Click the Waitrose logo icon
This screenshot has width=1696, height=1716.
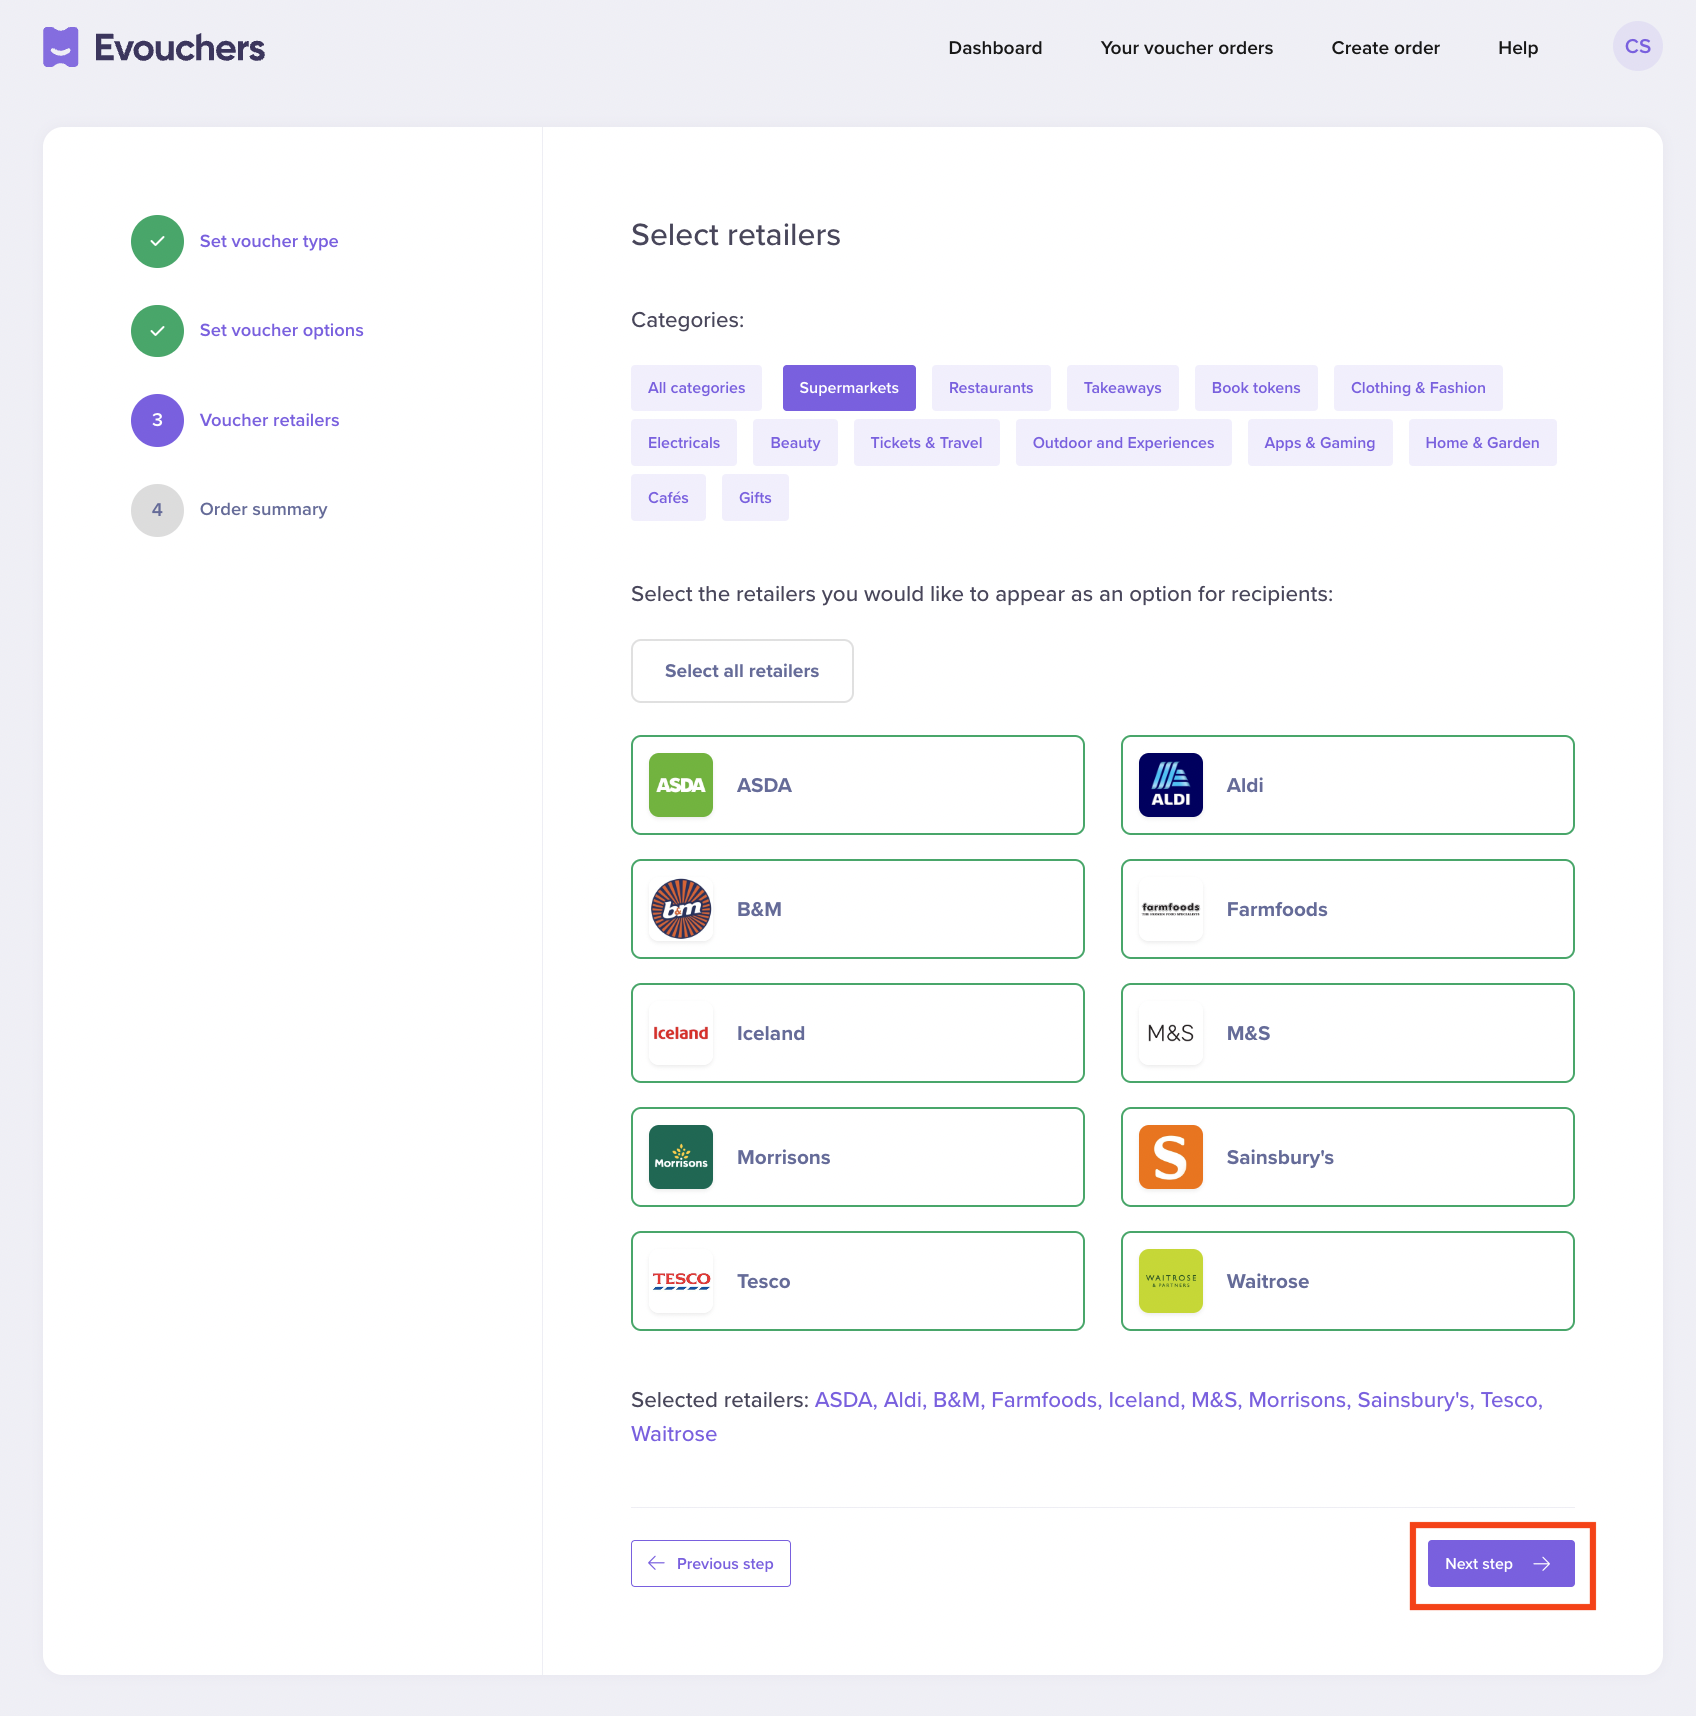[1171, 1281]
